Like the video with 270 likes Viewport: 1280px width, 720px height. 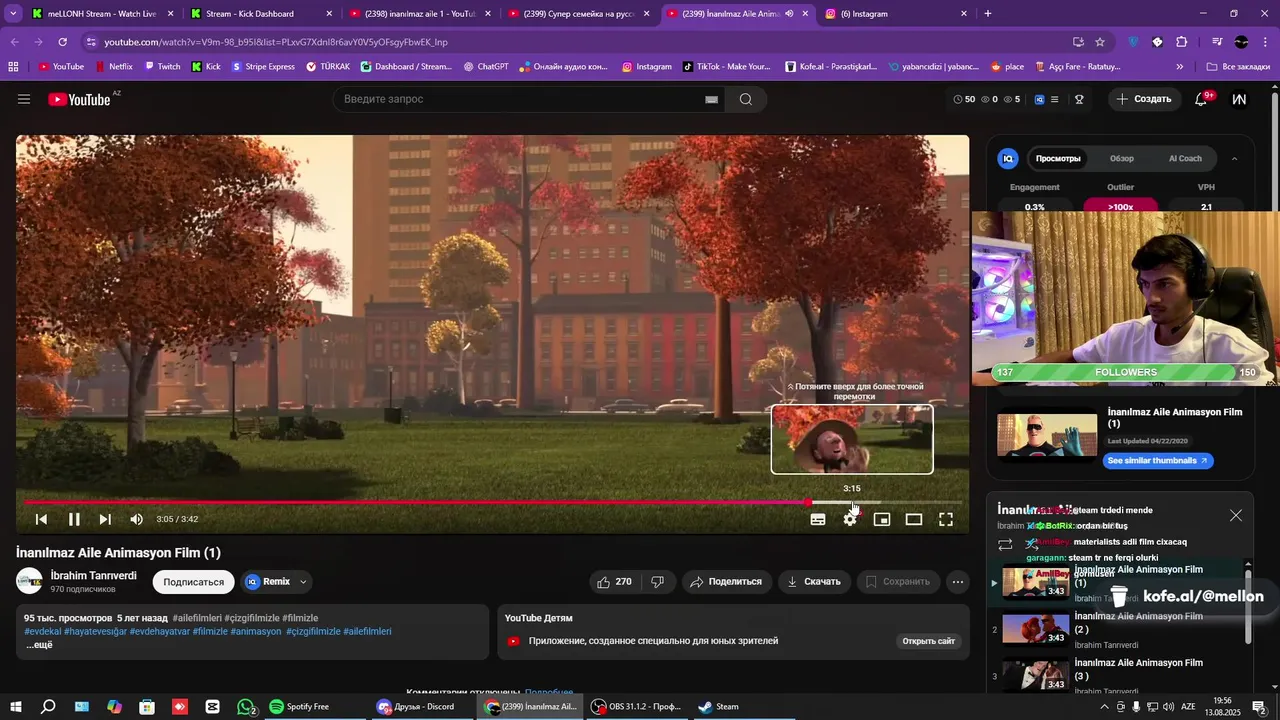pos(614,581)
